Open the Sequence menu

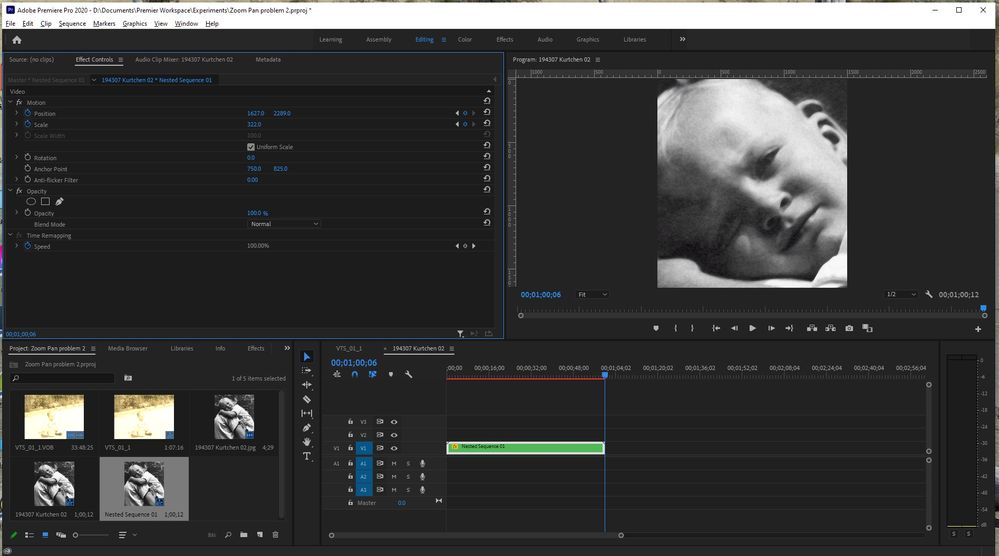(72, 23)
